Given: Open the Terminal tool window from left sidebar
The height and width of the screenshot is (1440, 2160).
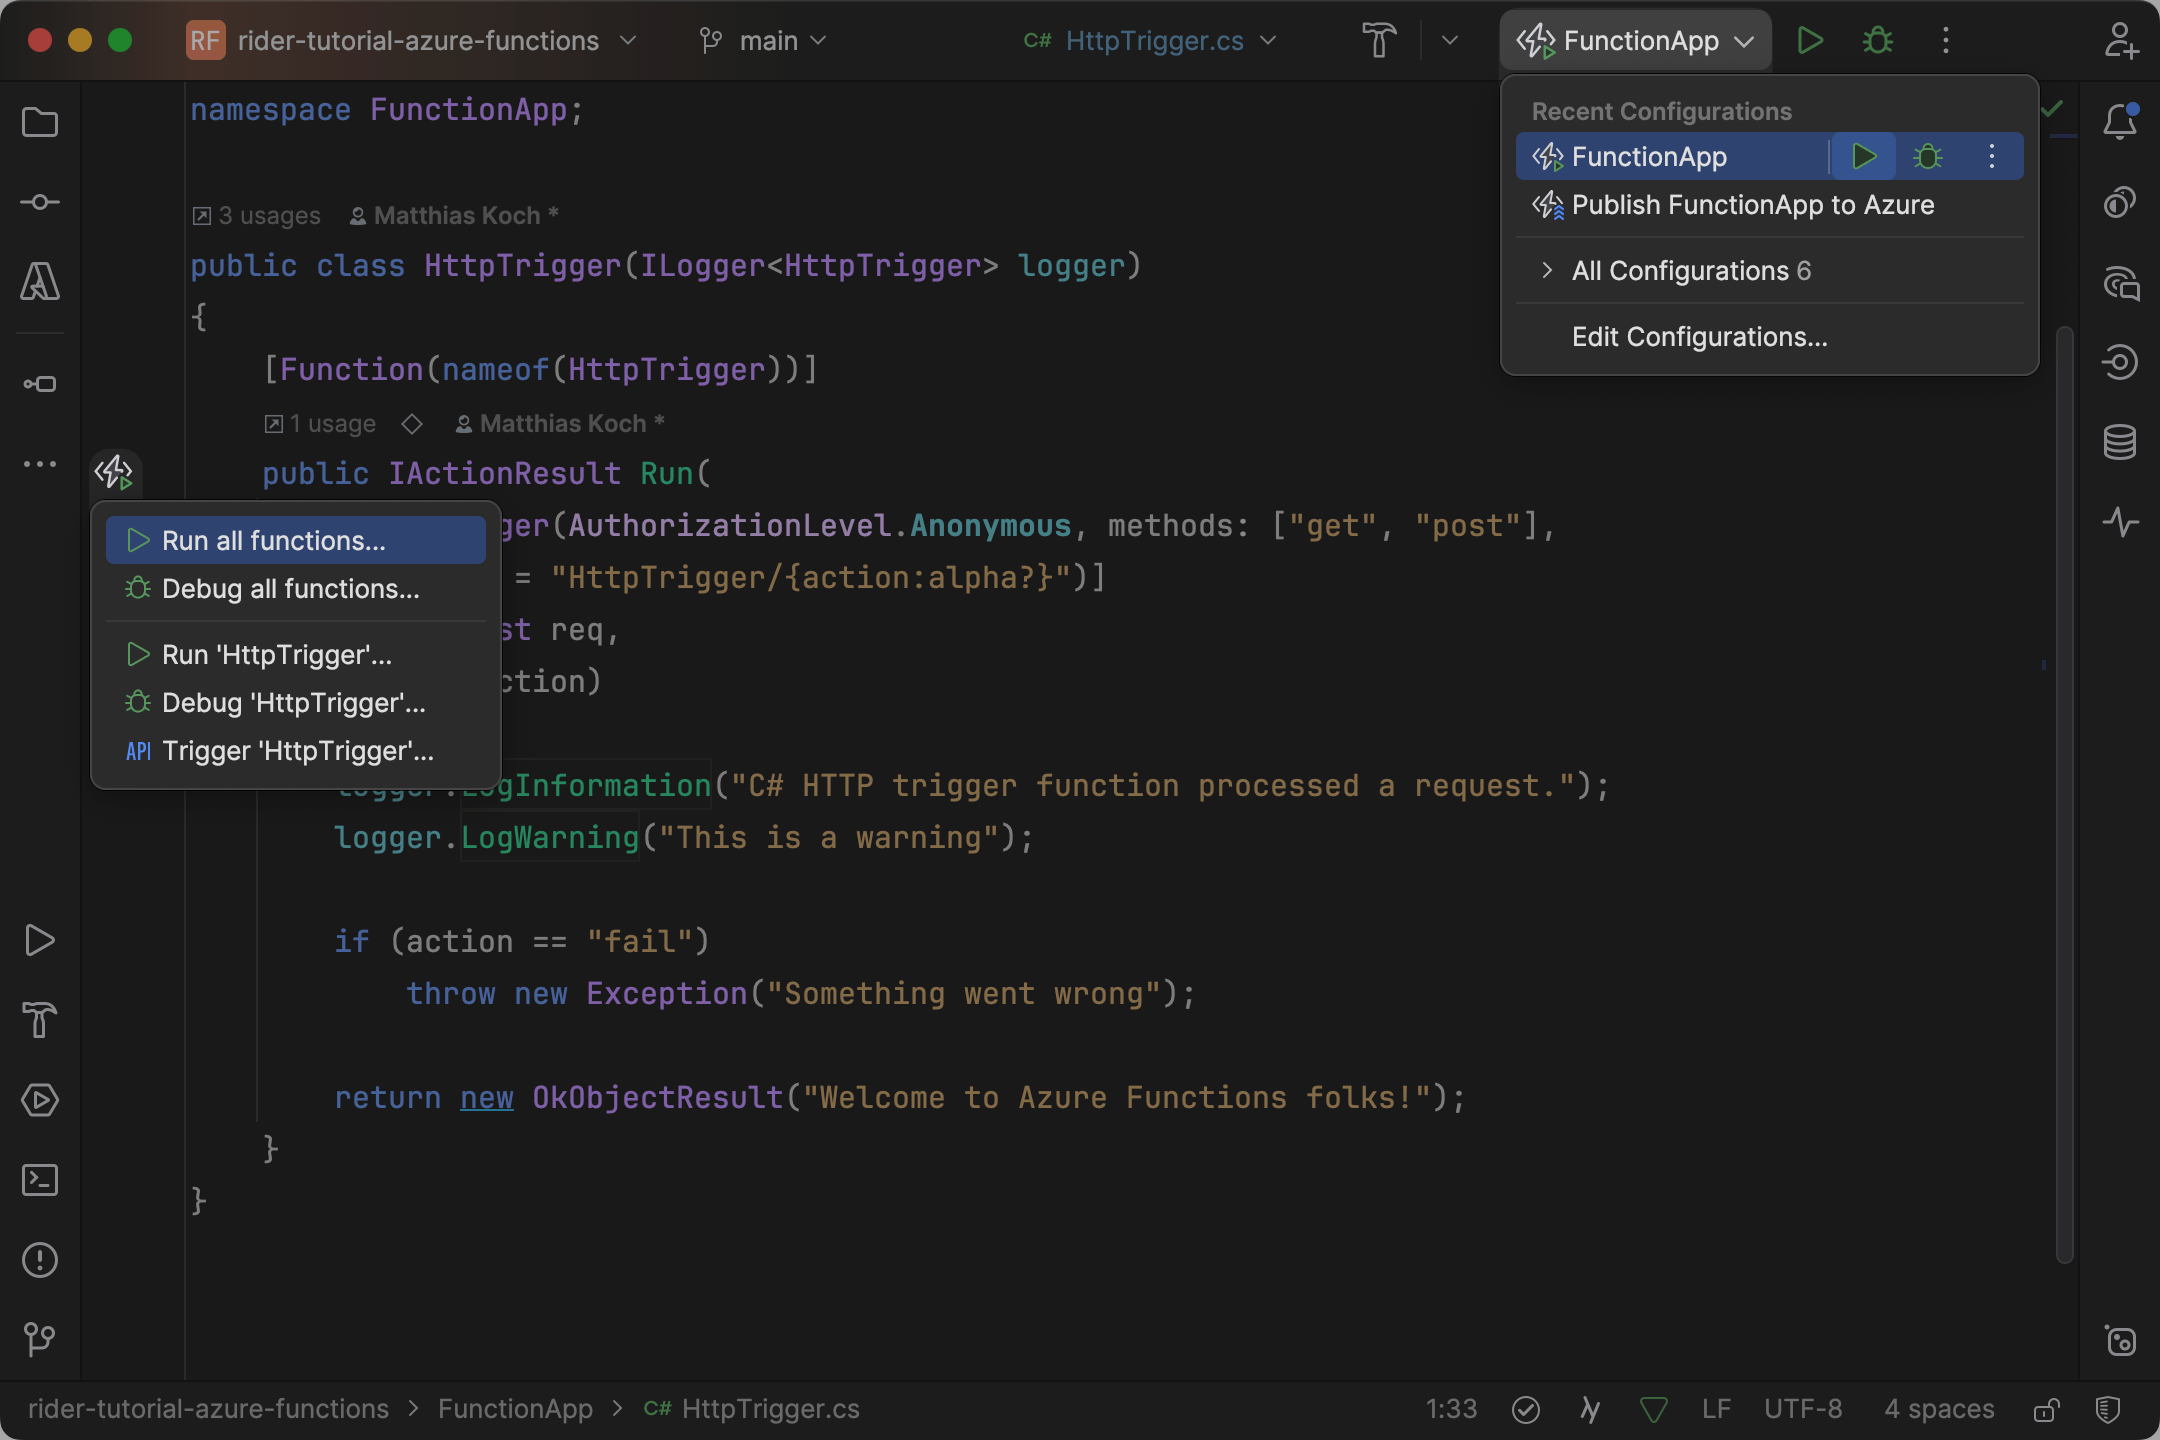Looking at the screenshot, I should 40,1180.
